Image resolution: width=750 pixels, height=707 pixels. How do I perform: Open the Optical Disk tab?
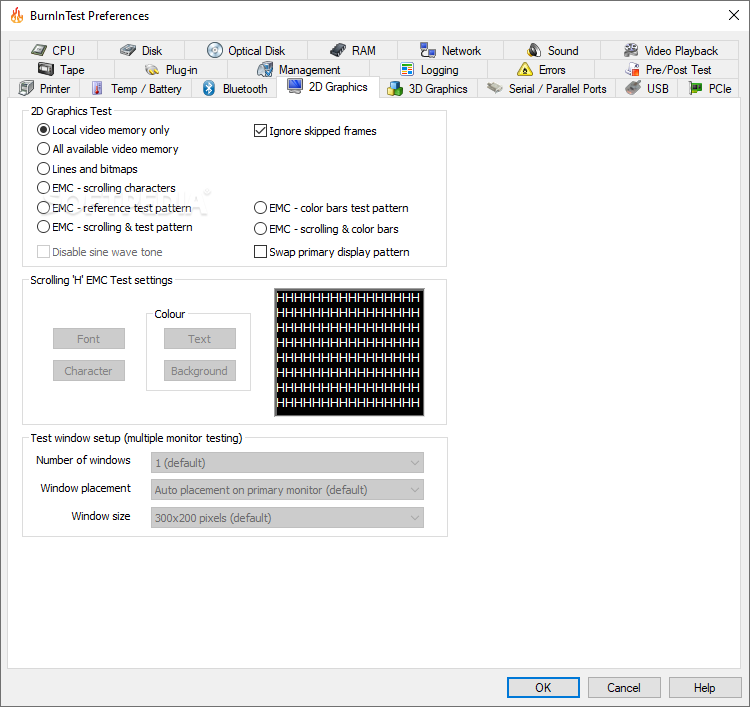click(246, 50)
